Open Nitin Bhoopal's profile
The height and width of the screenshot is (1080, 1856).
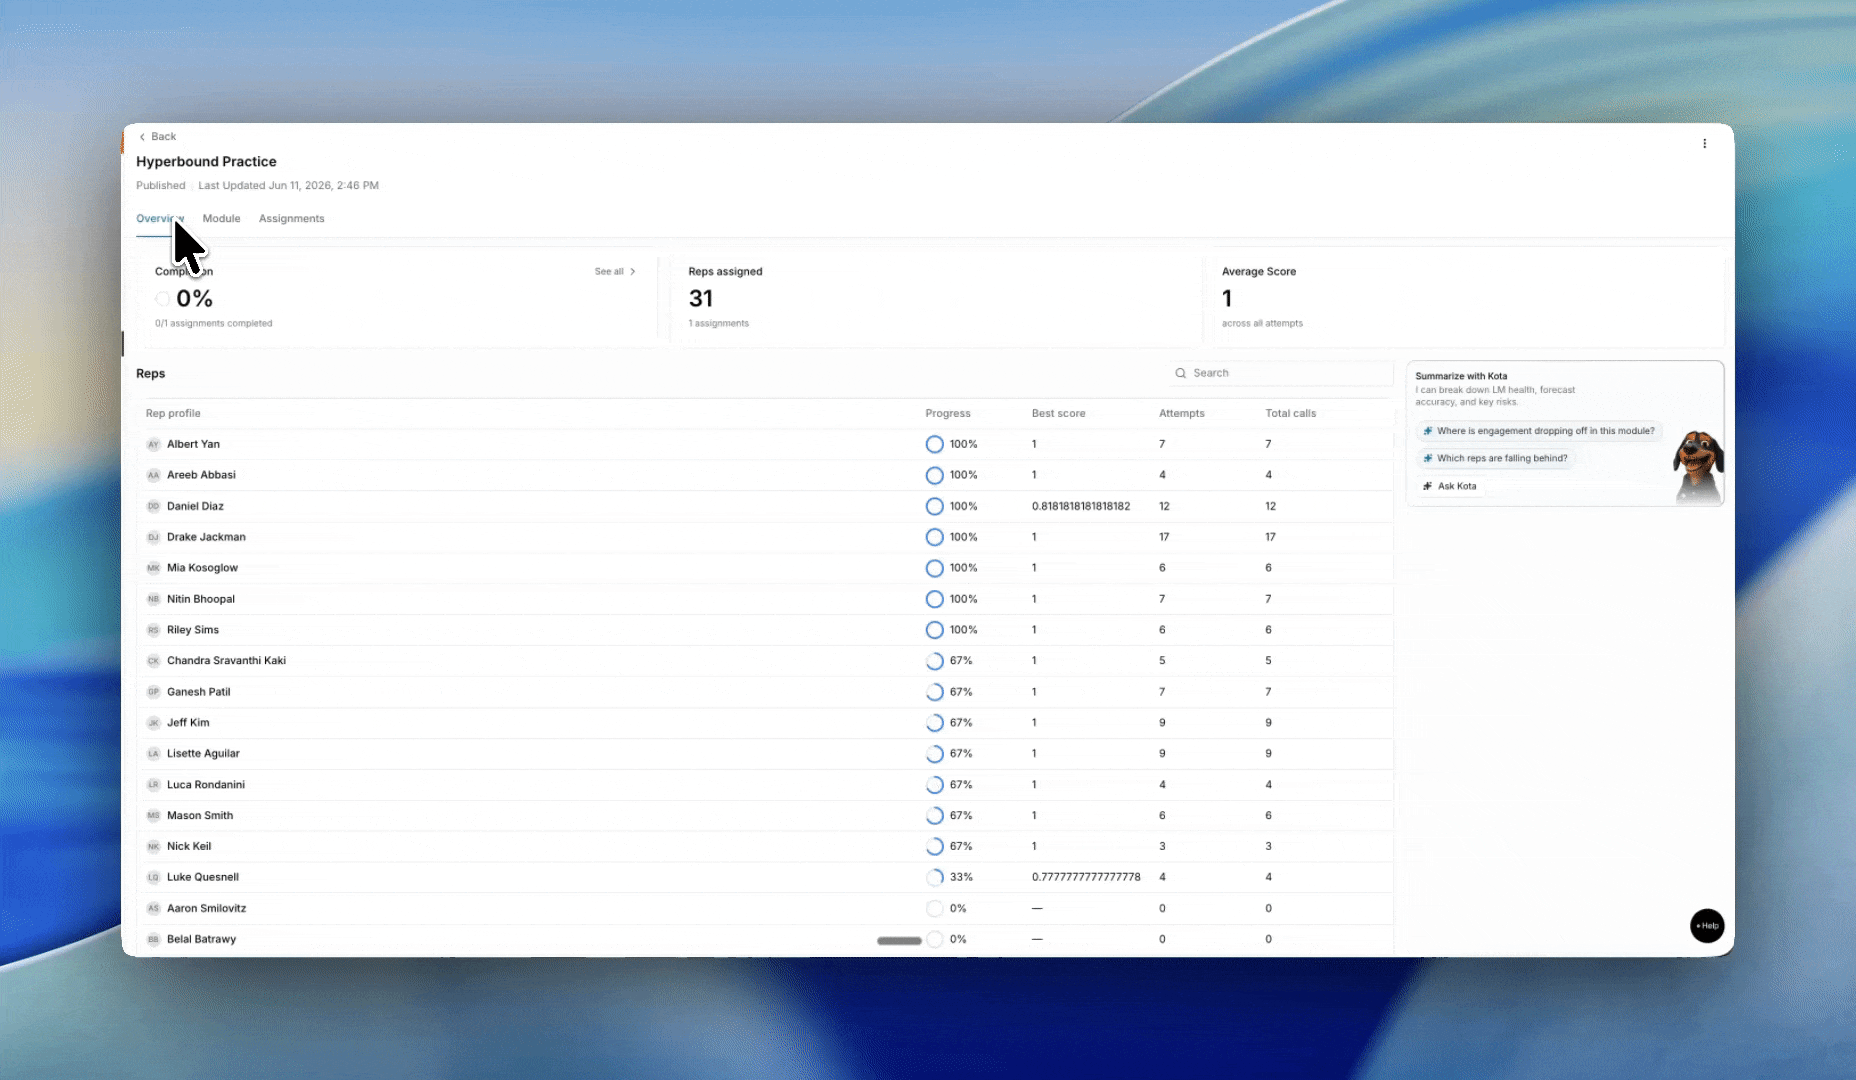200,599
